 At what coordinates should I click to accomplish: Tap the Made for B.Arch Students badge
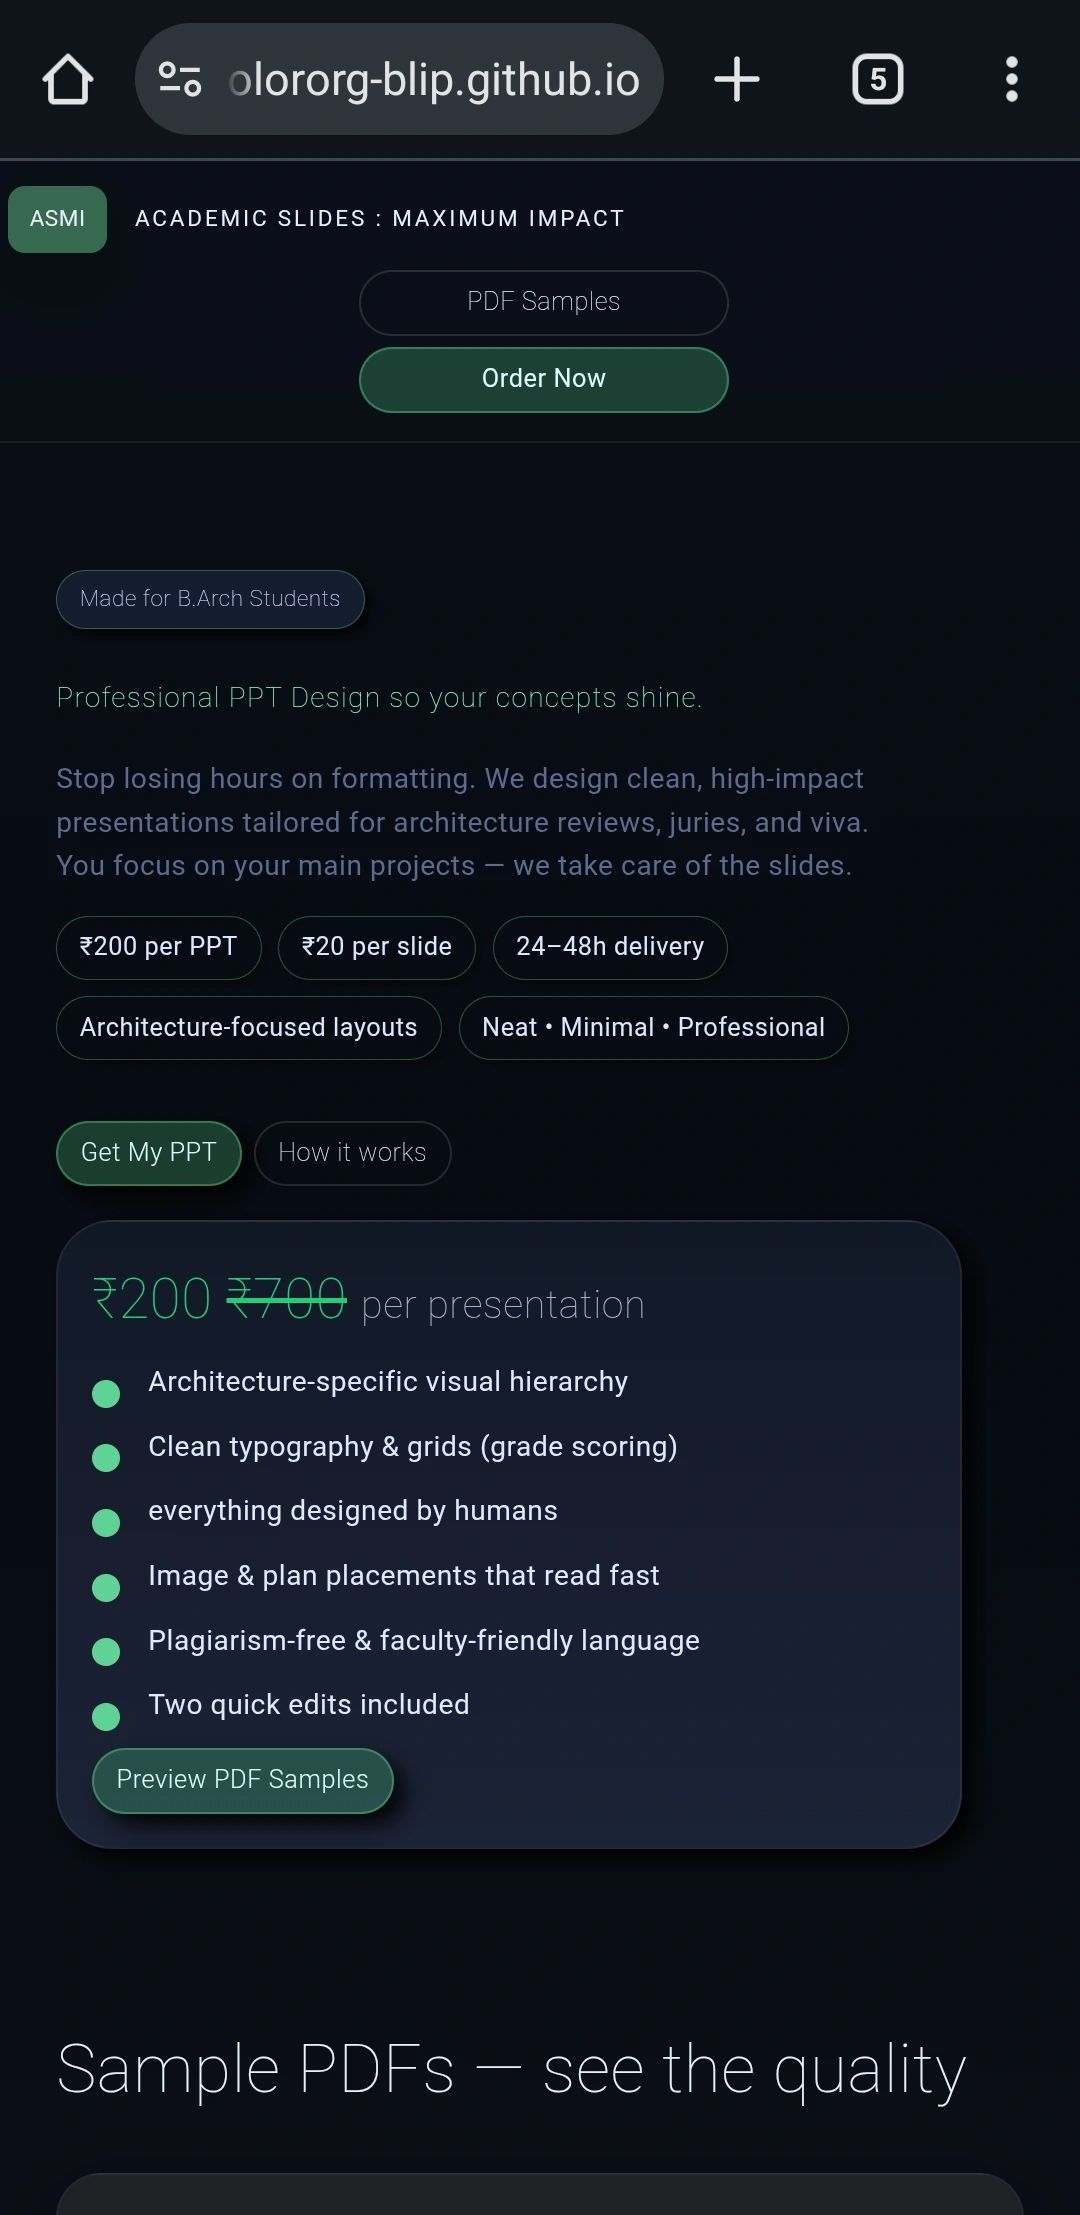coord(210,599)
